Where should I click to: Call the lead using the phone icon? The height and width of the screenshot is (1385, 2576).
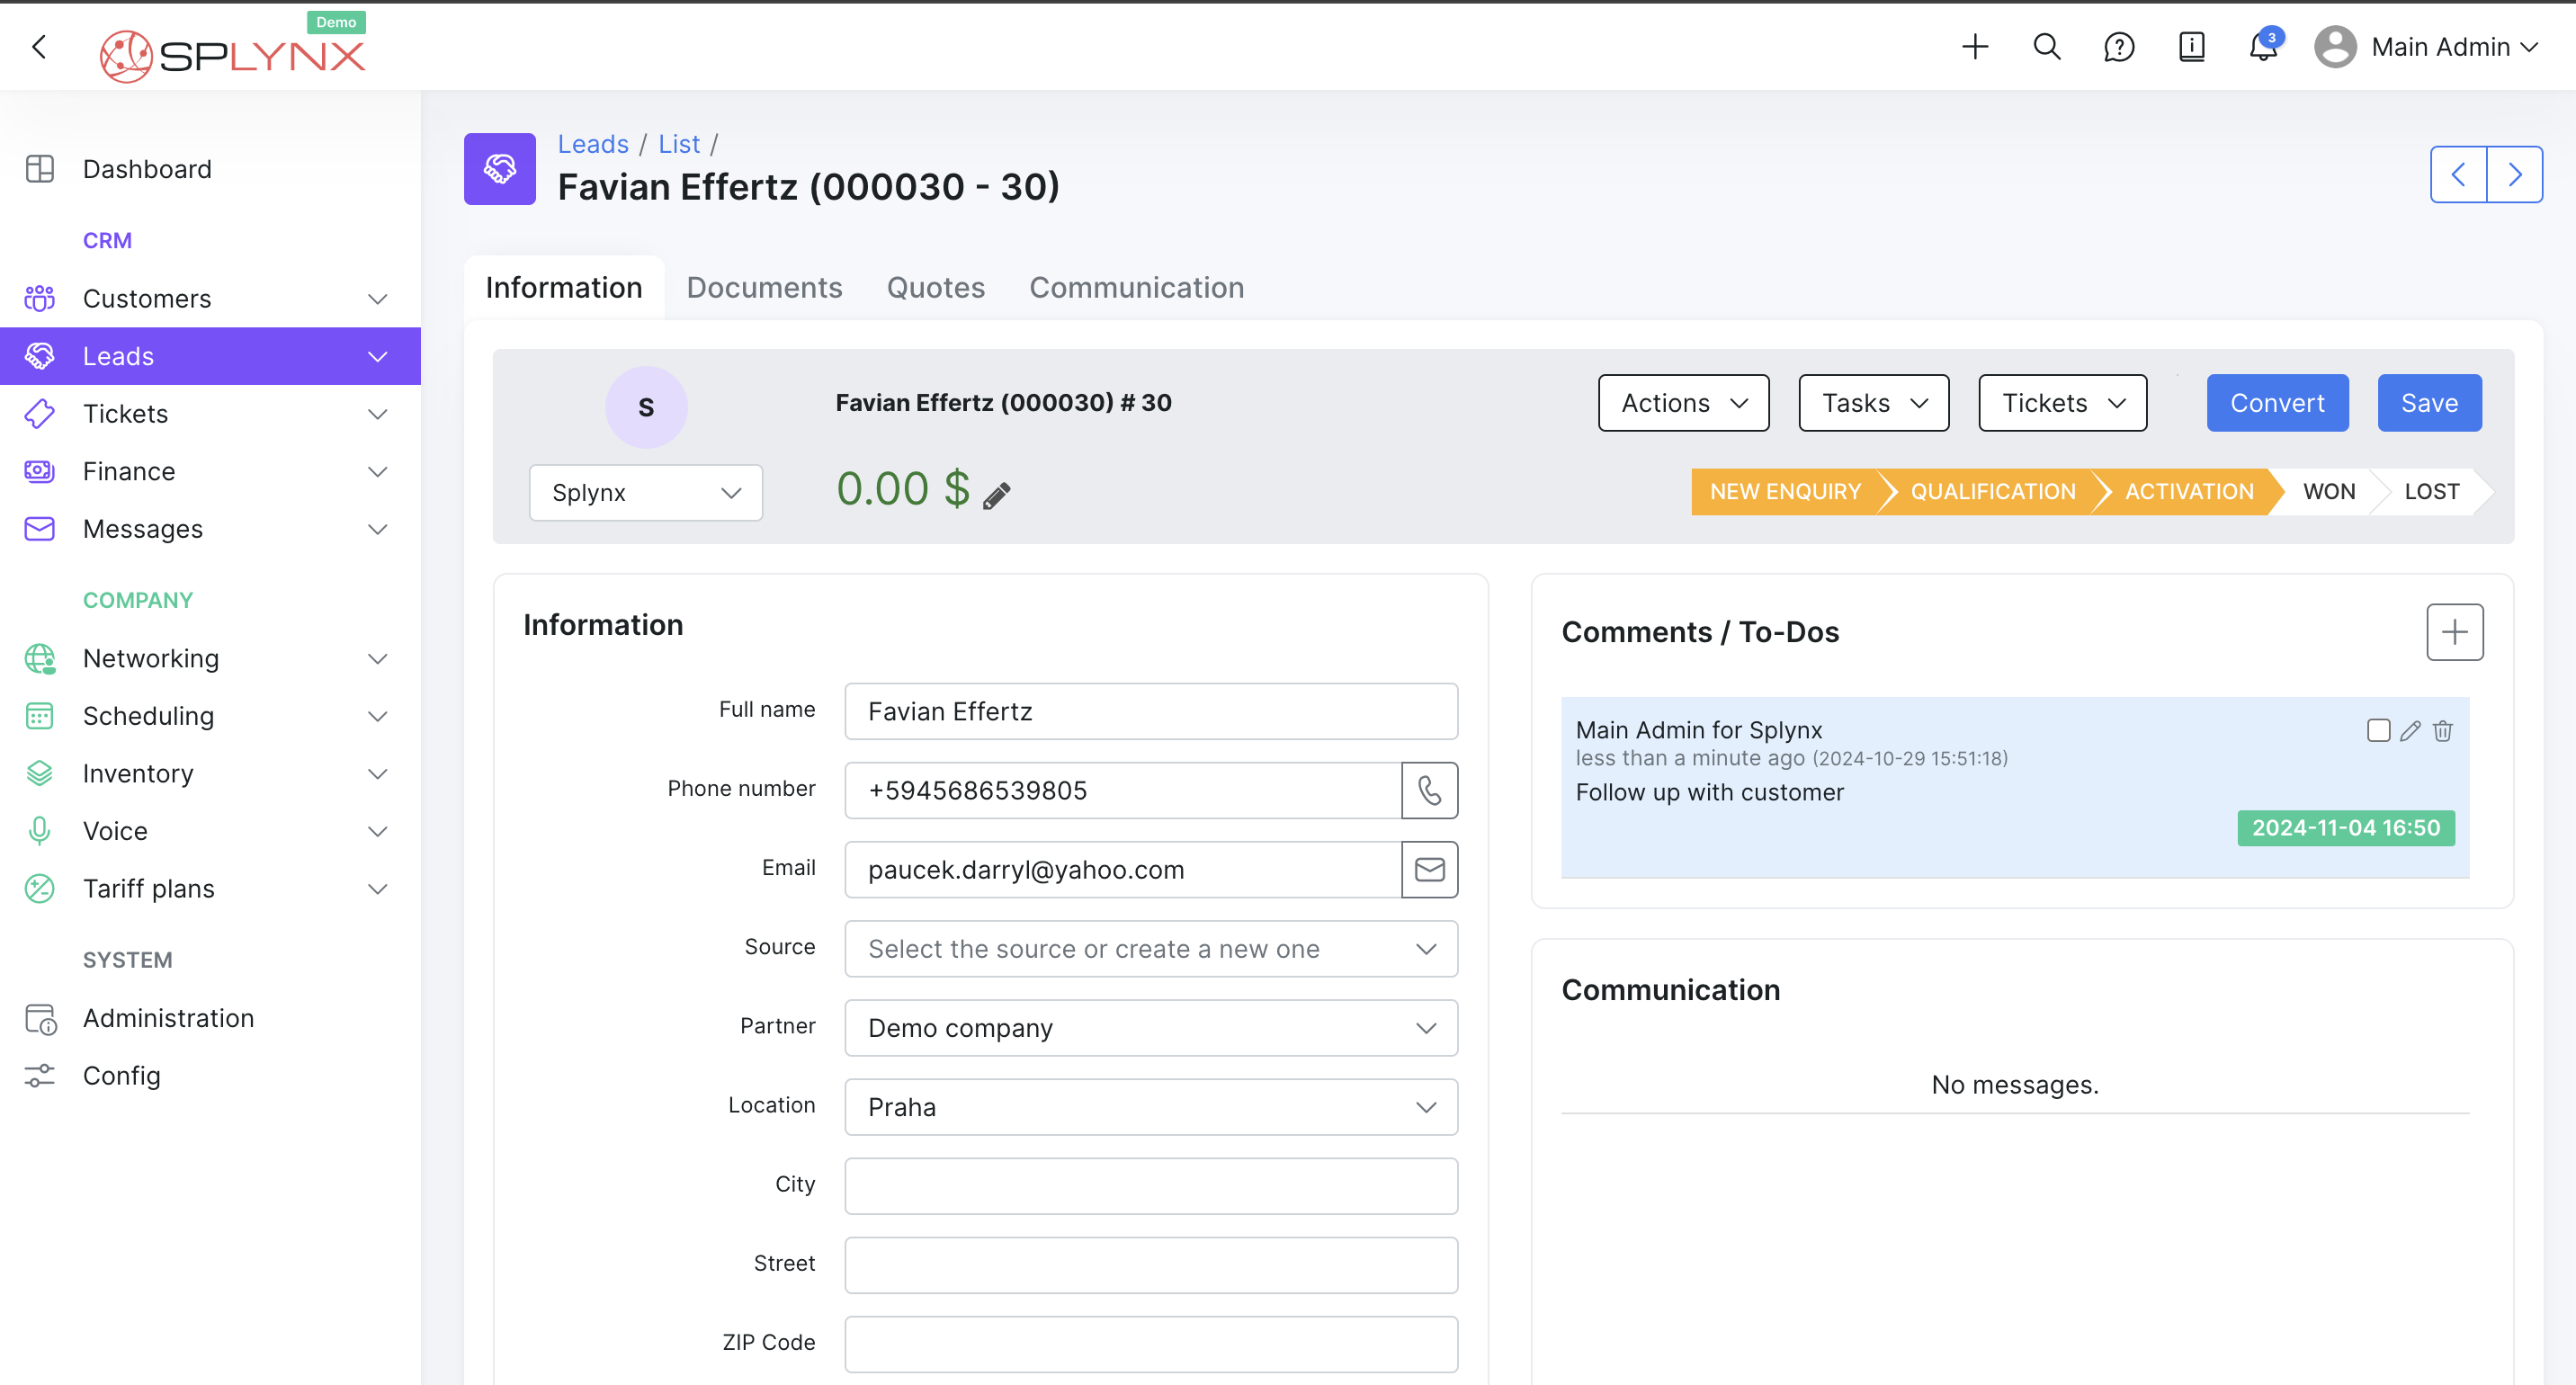(x=1429, y=790)
